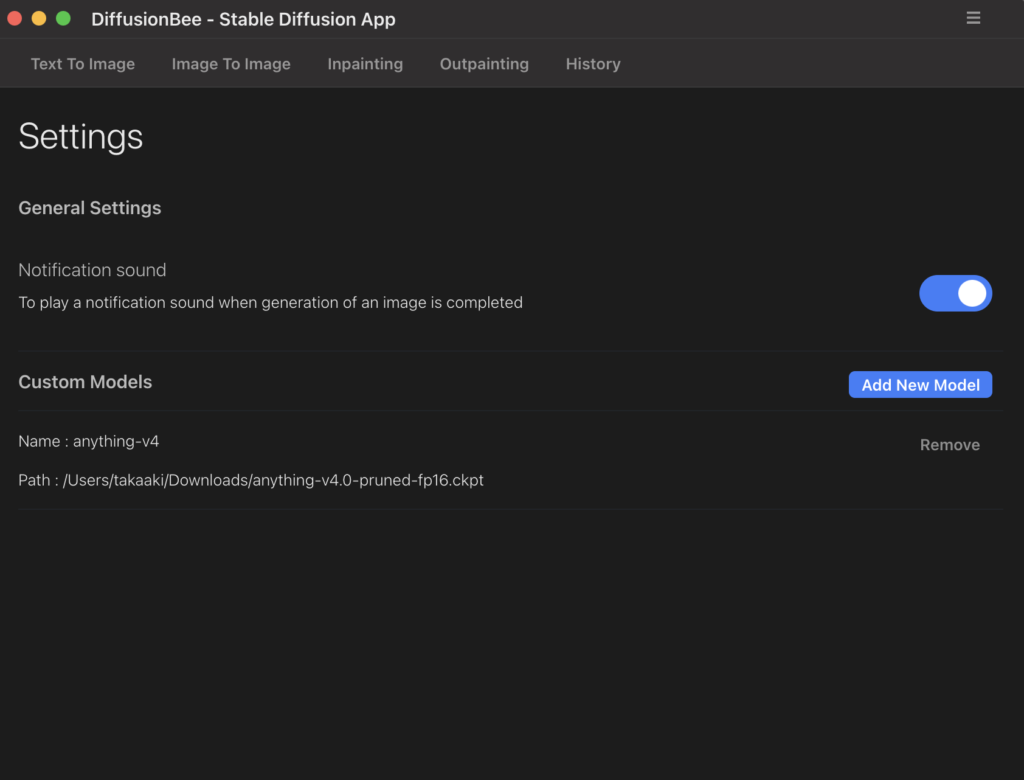Click the anything-v4.0-pruned-fp16.ckpt path text
This screenshot has height=780, width=1024.
coord(273,480)
